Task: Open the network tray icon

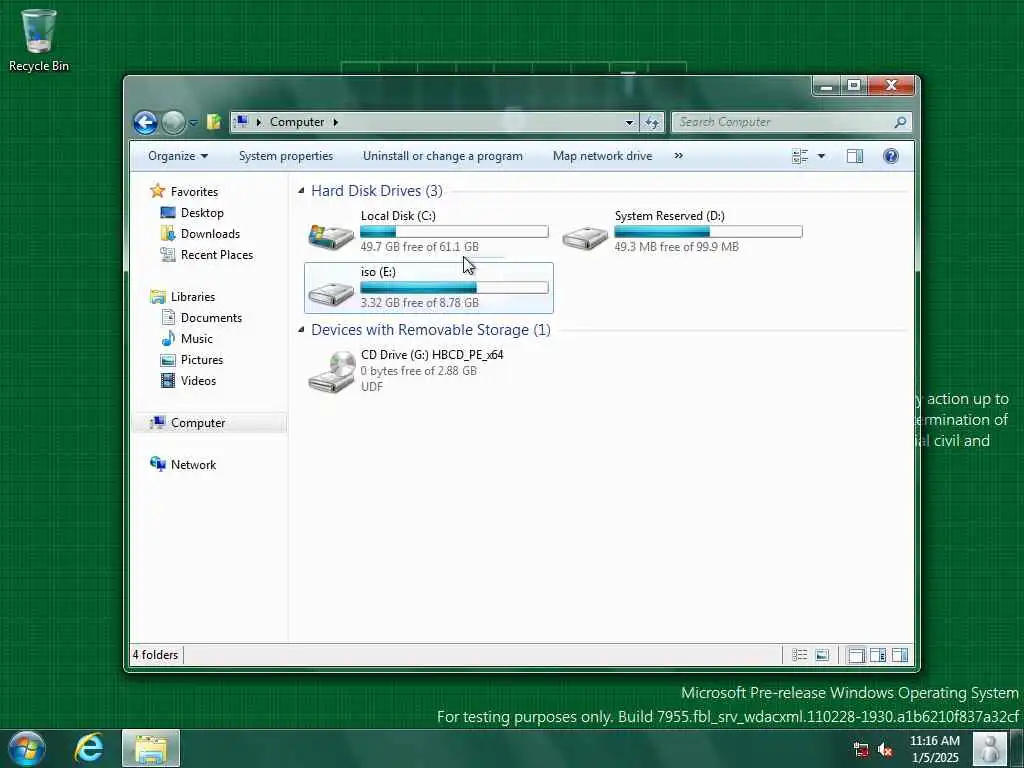Action: pyautogui.click(x=861, y=750)
